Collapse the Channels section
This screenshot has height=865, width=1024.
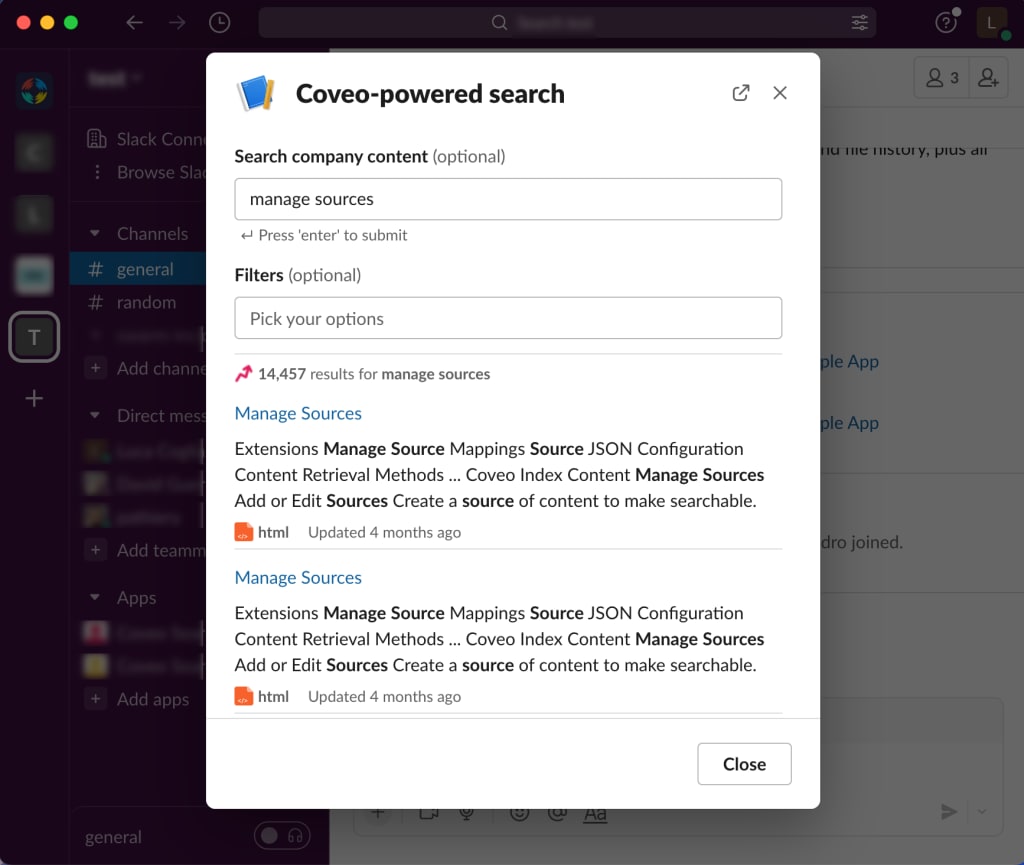(95, 234)
